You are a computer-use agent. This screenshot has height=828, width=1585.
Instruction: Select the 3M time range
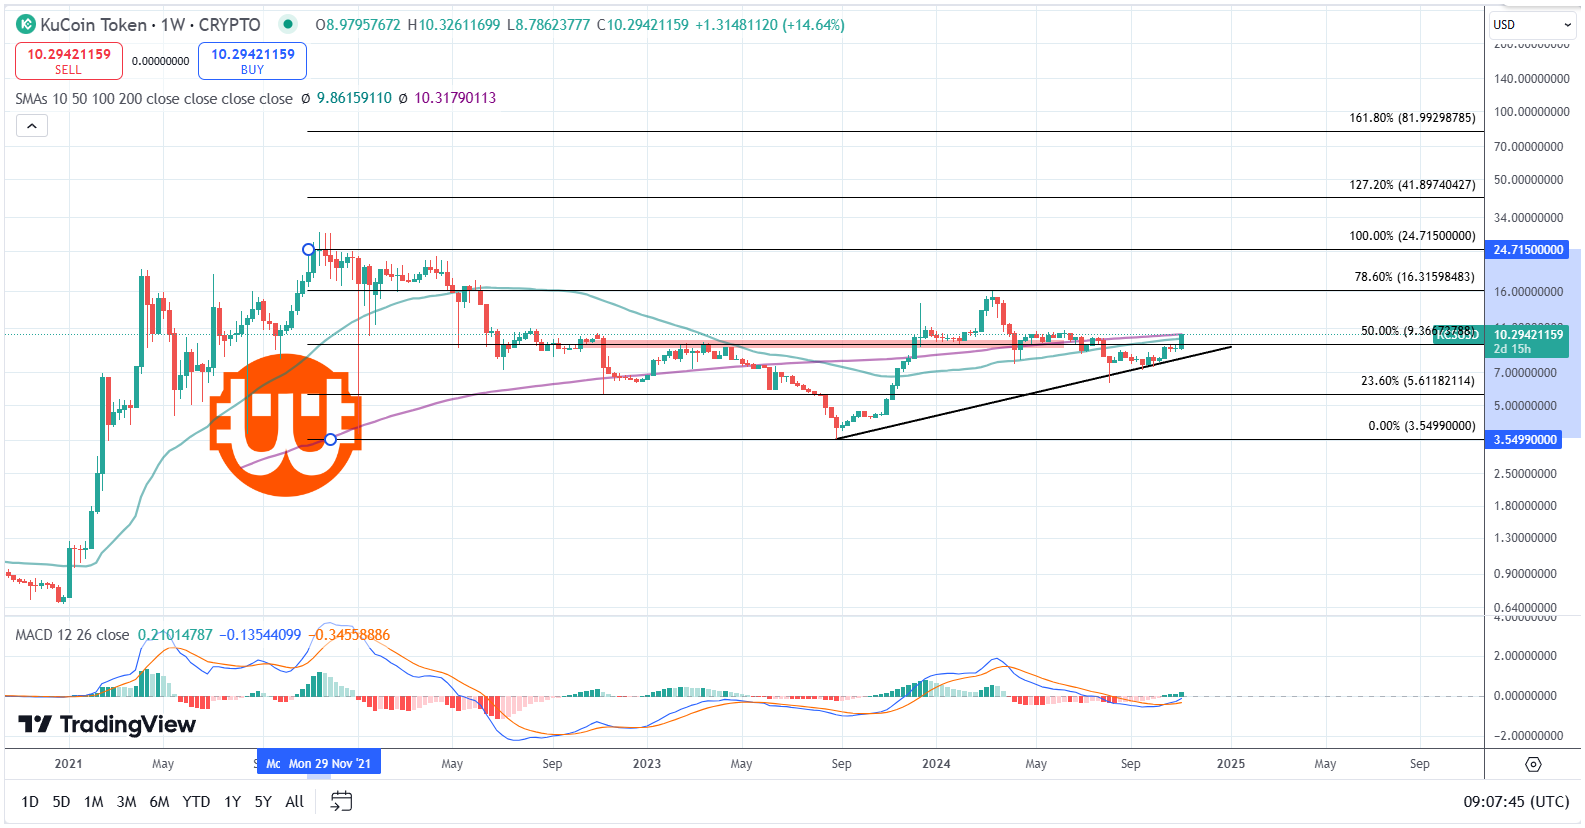pyautogui.click(x=126, y=802)
